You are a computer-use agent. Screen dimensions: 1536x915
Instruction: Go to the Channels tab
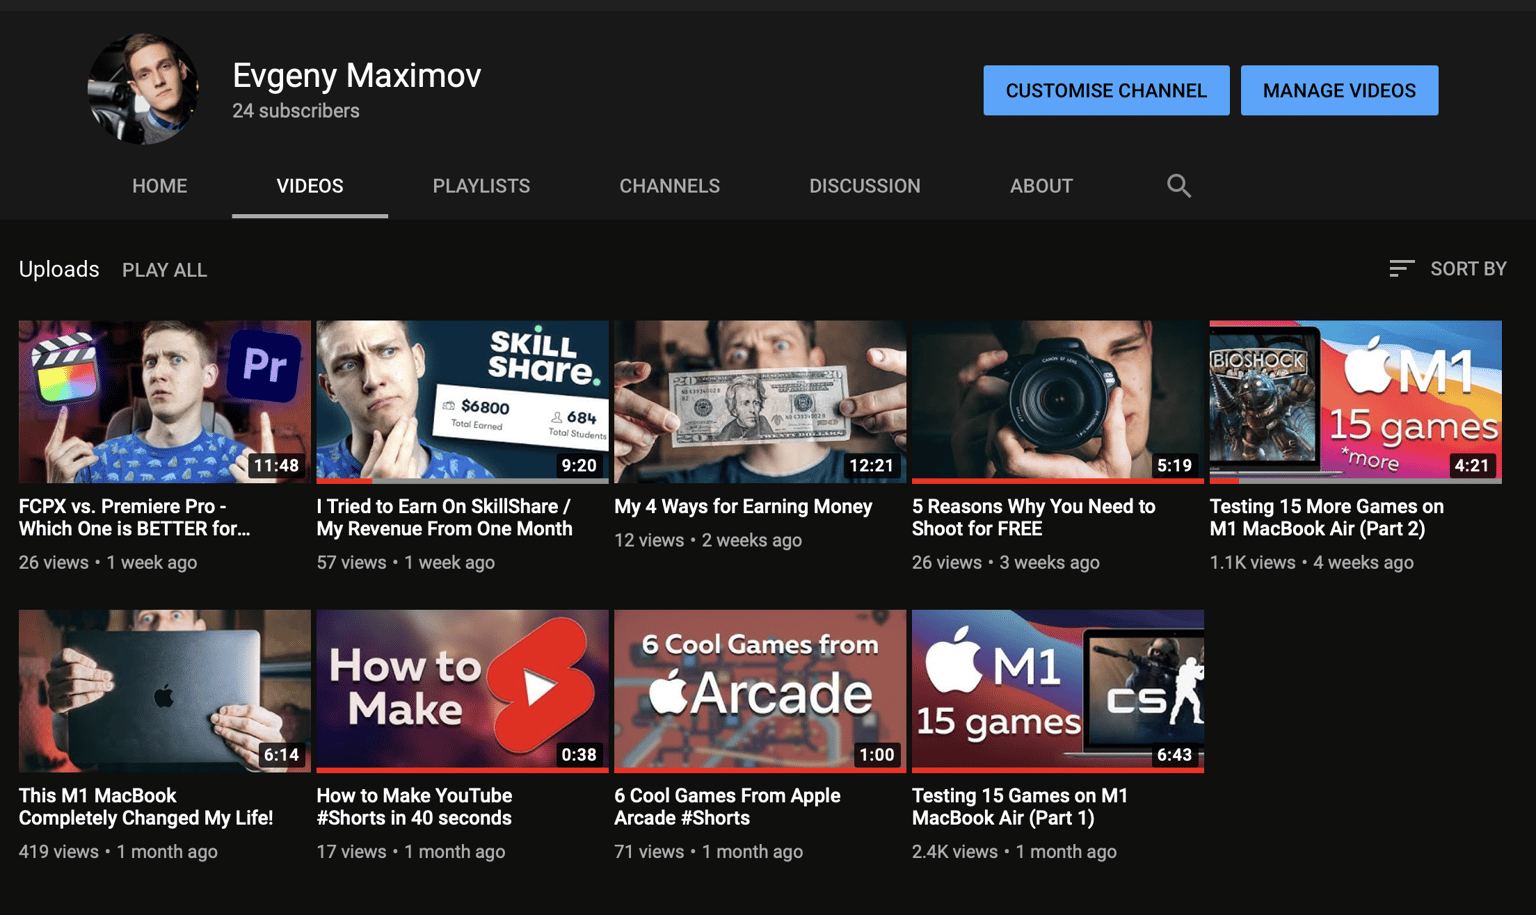[670, 186]
